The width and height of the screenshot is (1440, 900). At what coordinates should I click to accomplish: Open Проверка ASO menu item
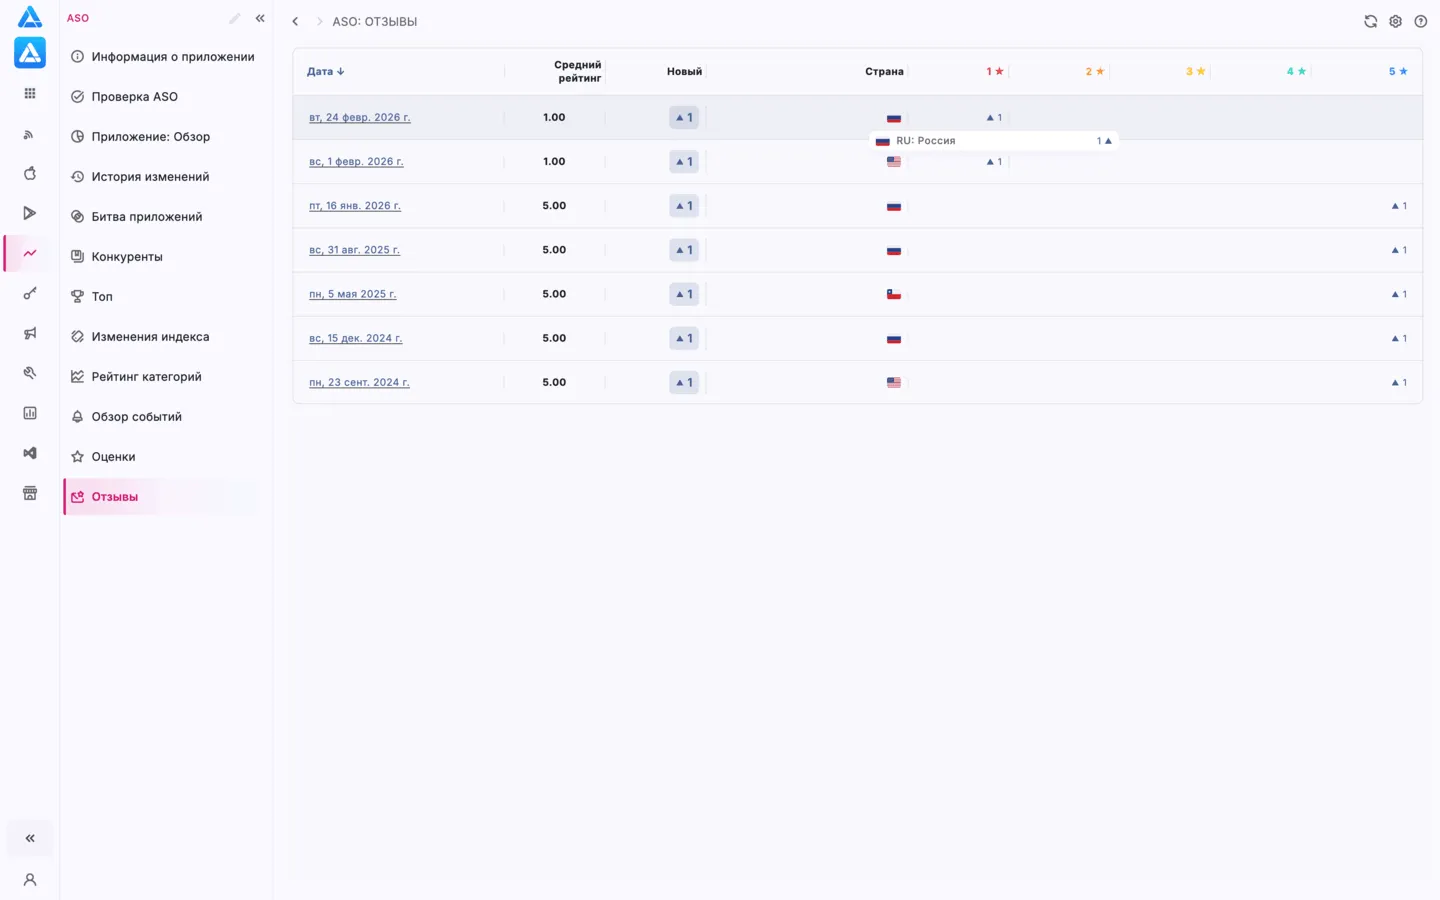click(162, 97)
